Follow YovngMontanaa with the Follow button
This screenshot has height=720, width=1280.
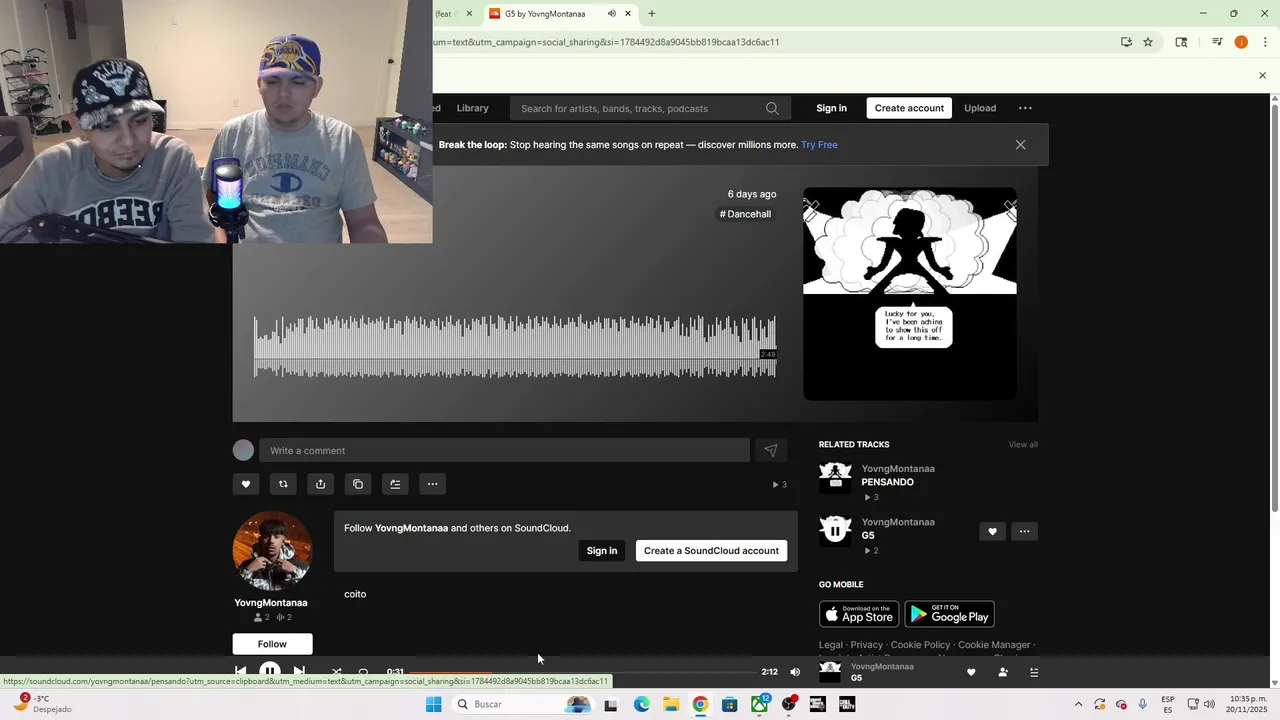coord(272,644)
